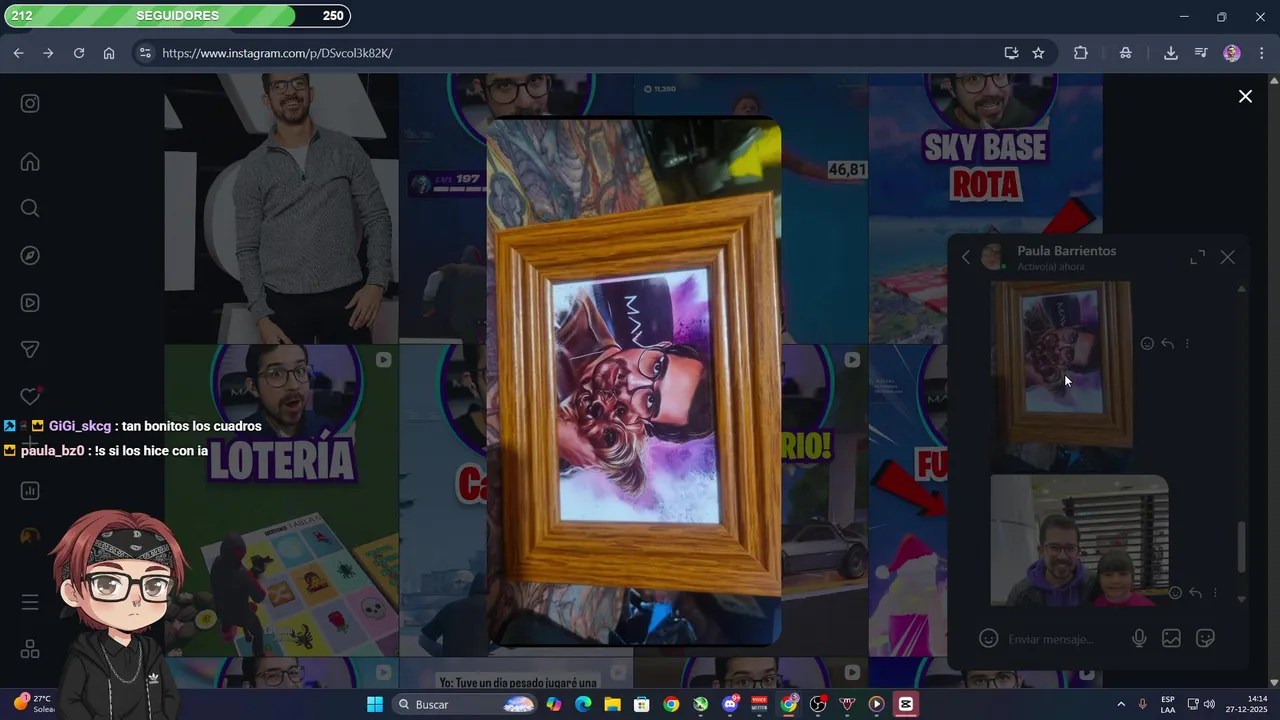Image resolution: width=1280 pixels, height=720 pixels.
Task: Open the media controls icon in toolbar
Action: click(1201, 53)
